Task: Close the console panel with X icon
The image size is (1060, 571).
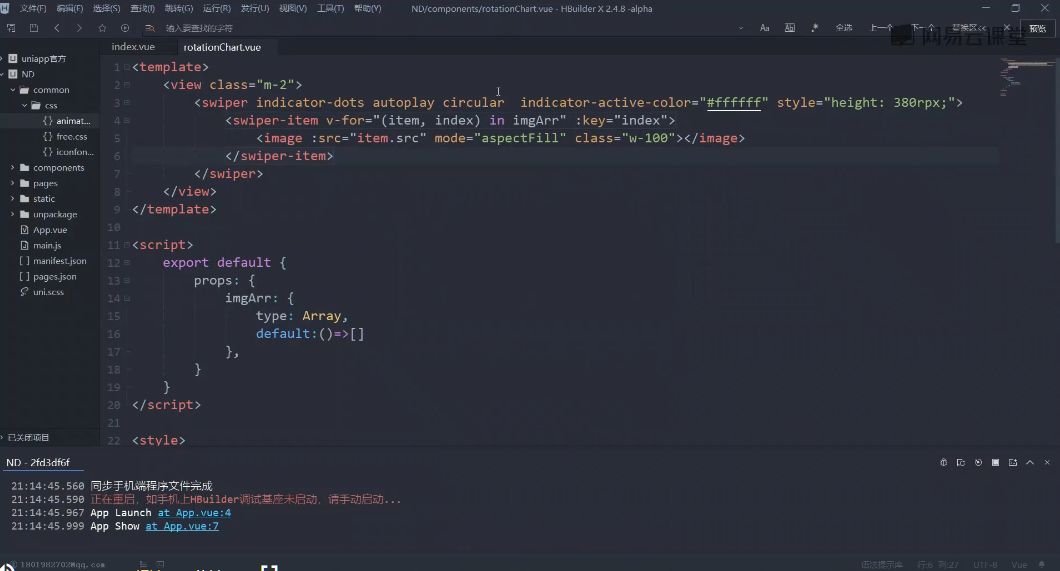Action: [x=1047, y=463]
